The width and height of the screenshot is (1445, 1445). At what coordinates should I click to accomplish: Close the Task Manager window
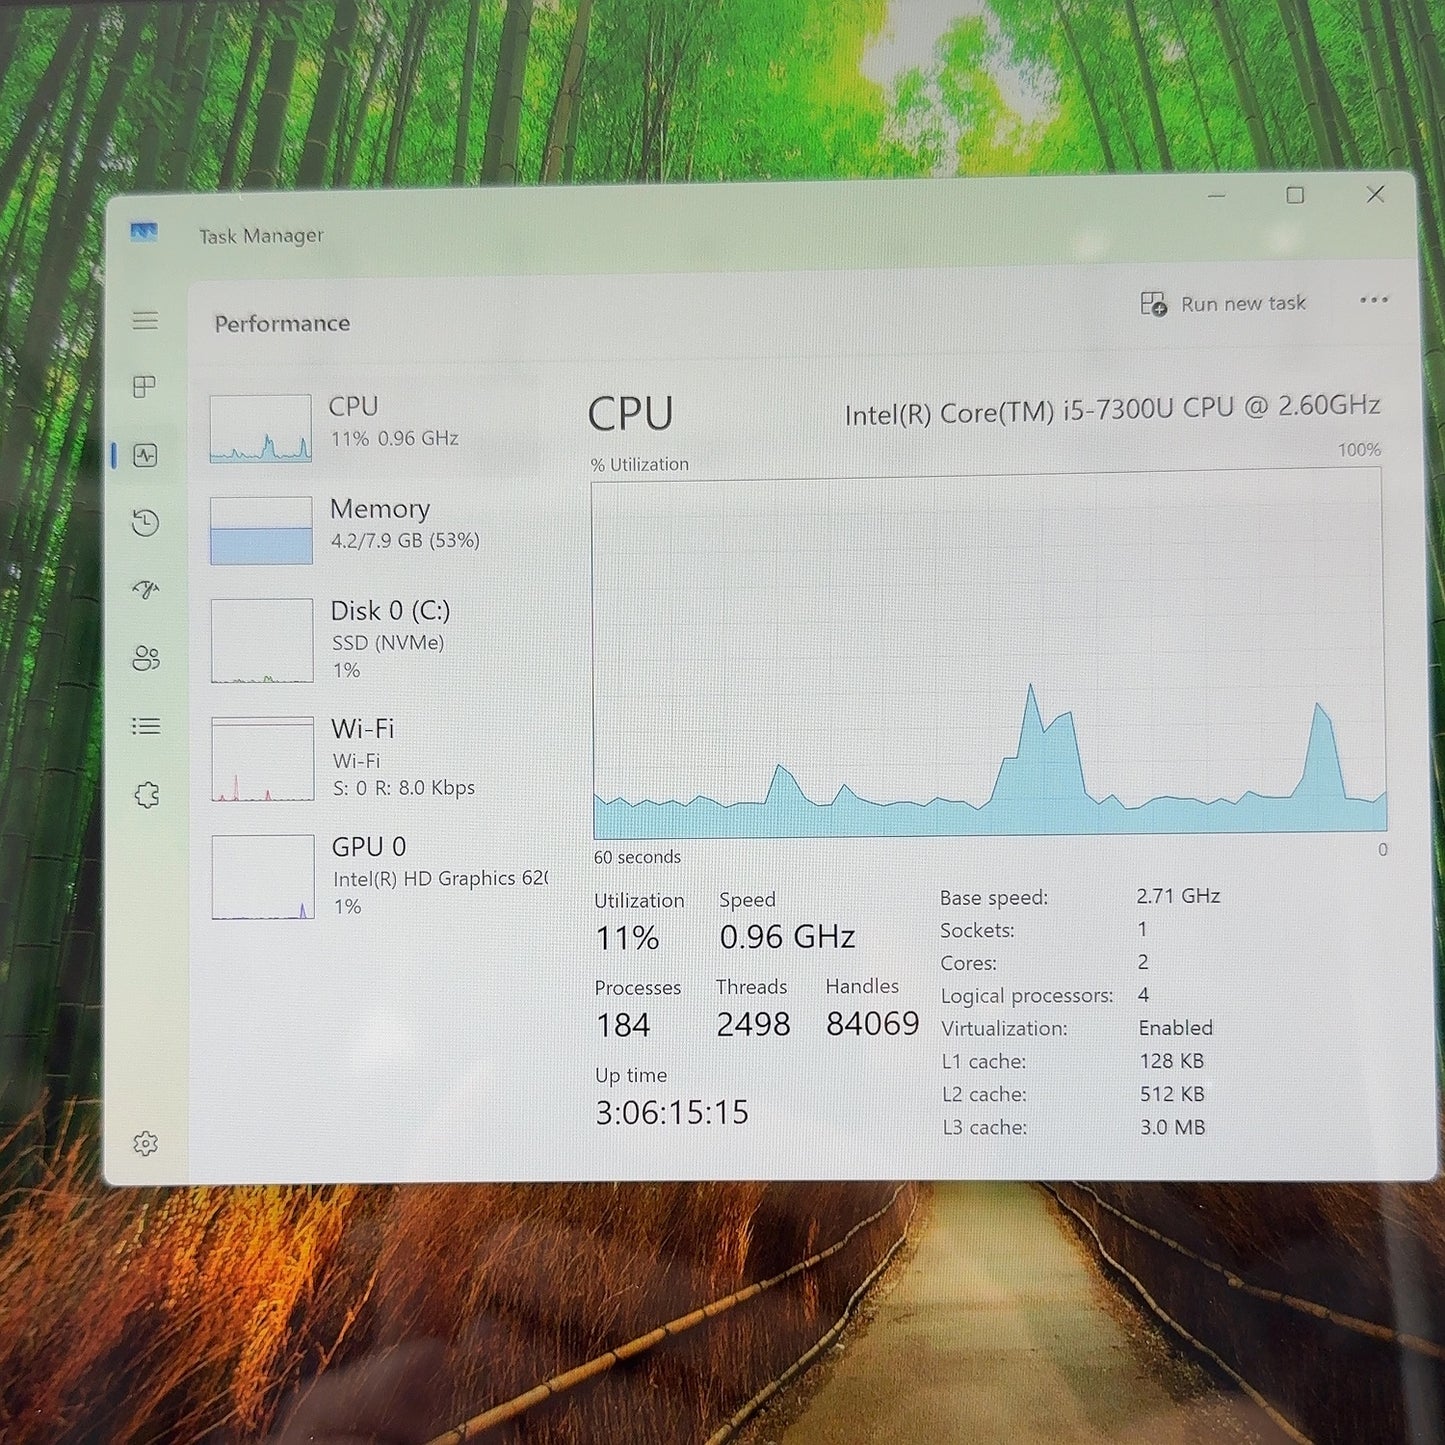[1375, 194]
